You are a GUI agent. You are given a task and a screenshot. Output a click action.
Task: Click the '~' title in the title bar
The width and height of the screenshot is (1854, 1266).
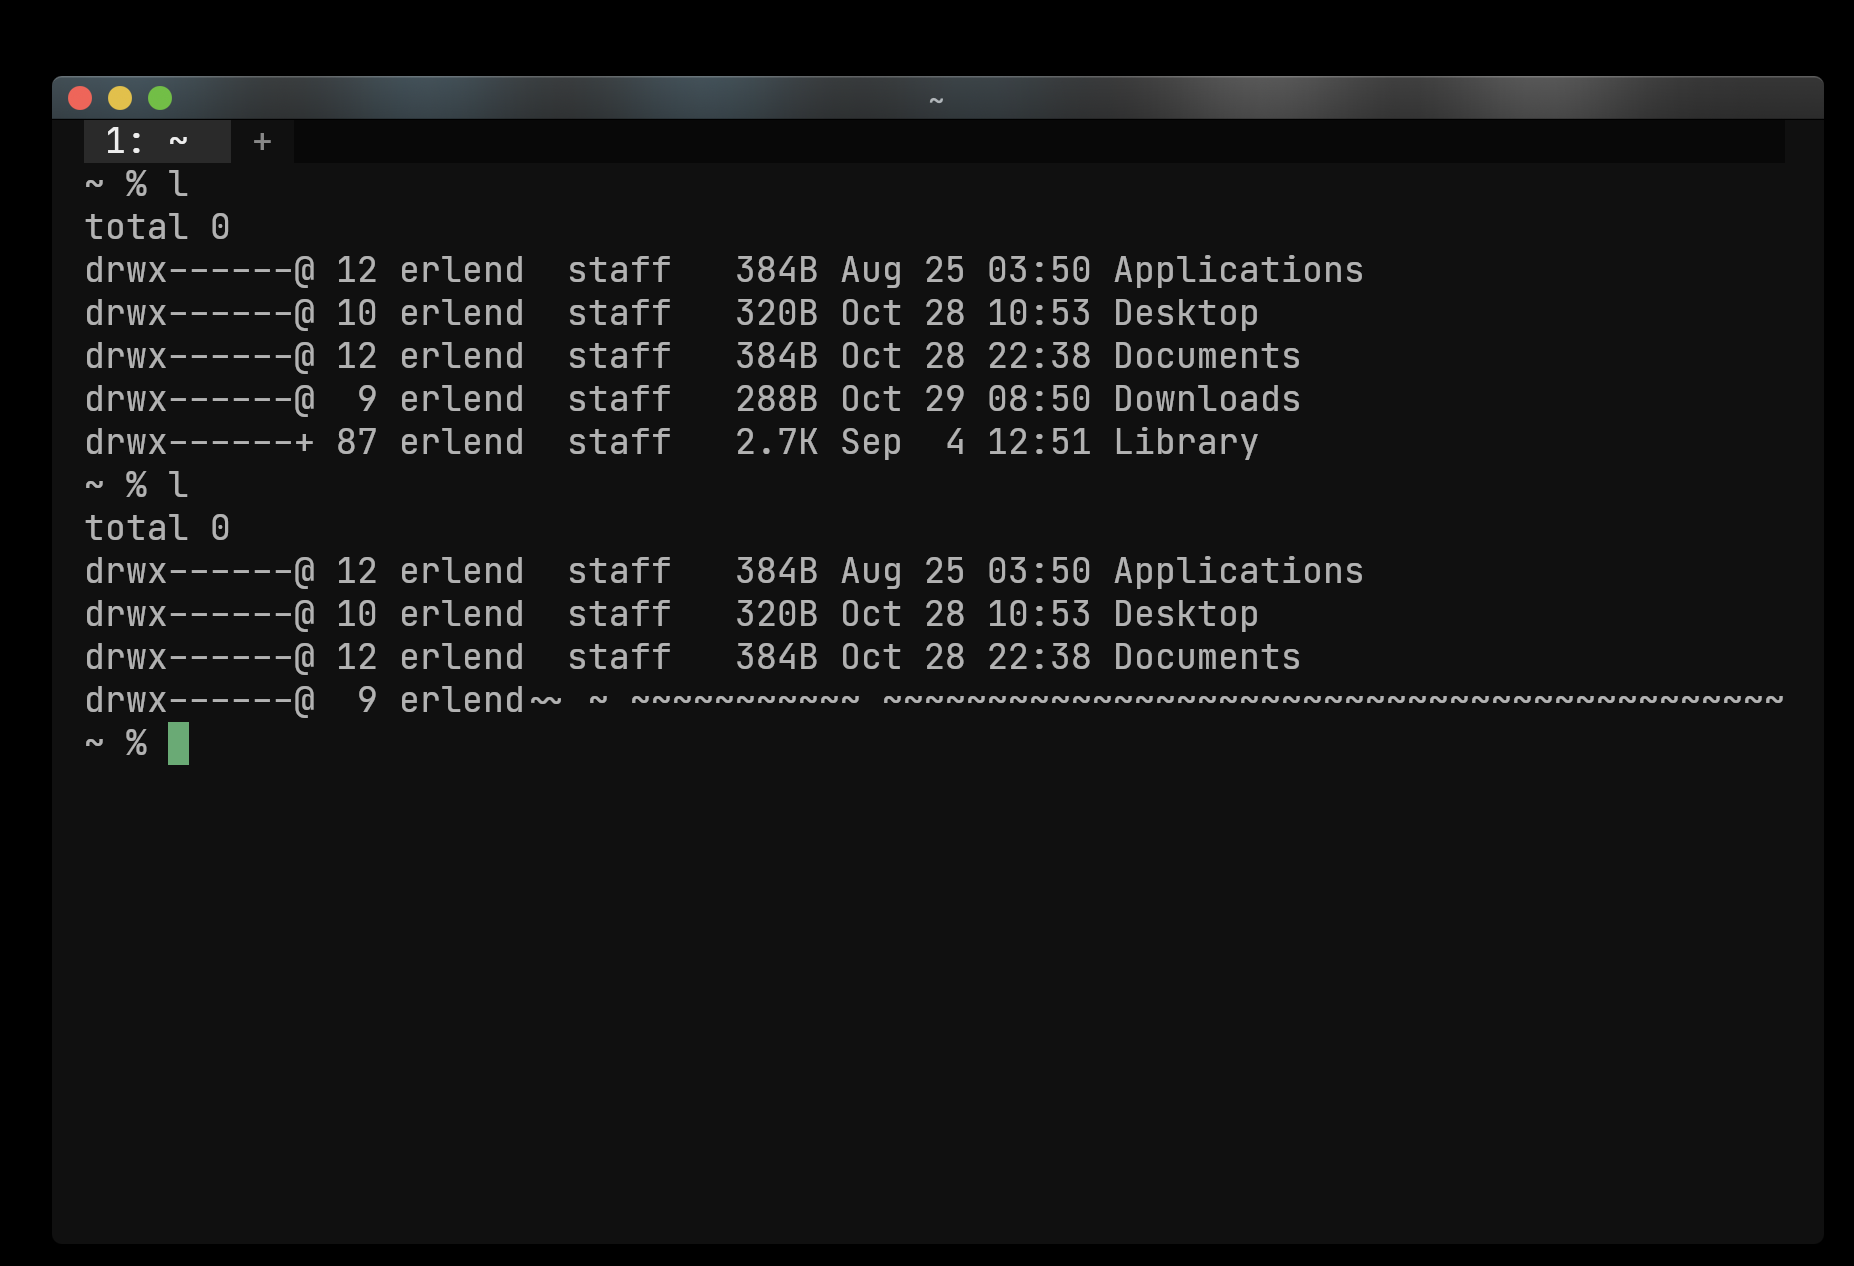pyautogui.click(x=936, y=99)
